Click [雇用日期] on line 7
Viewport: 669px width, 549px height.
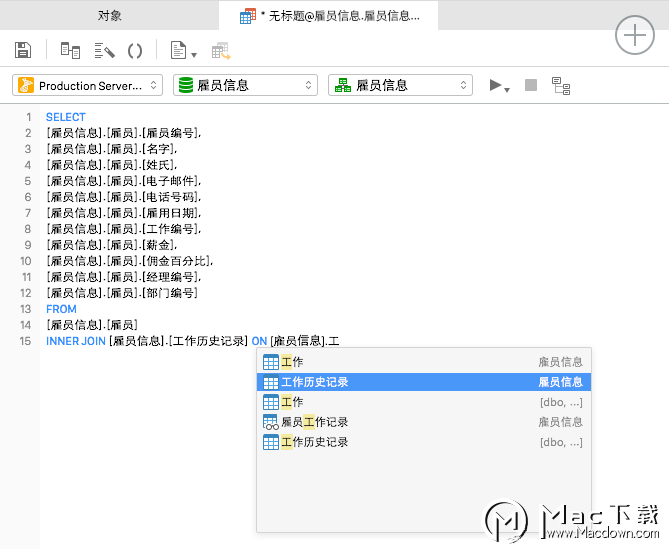click(171, 213)
